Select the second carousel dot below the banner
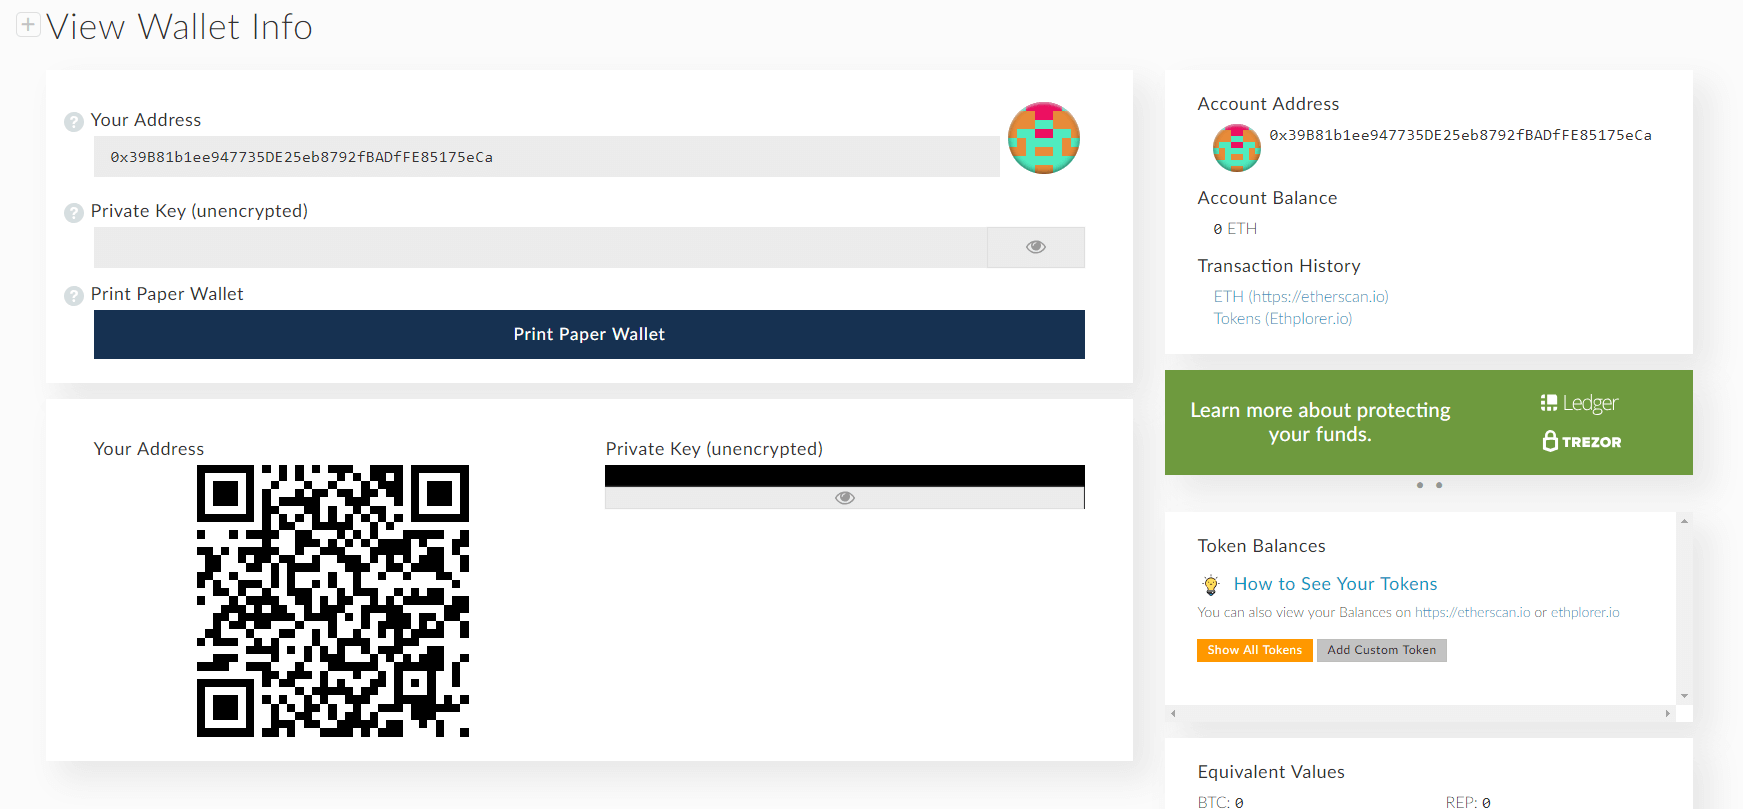Viewport: 1743px width, 809px height. 1439,485
